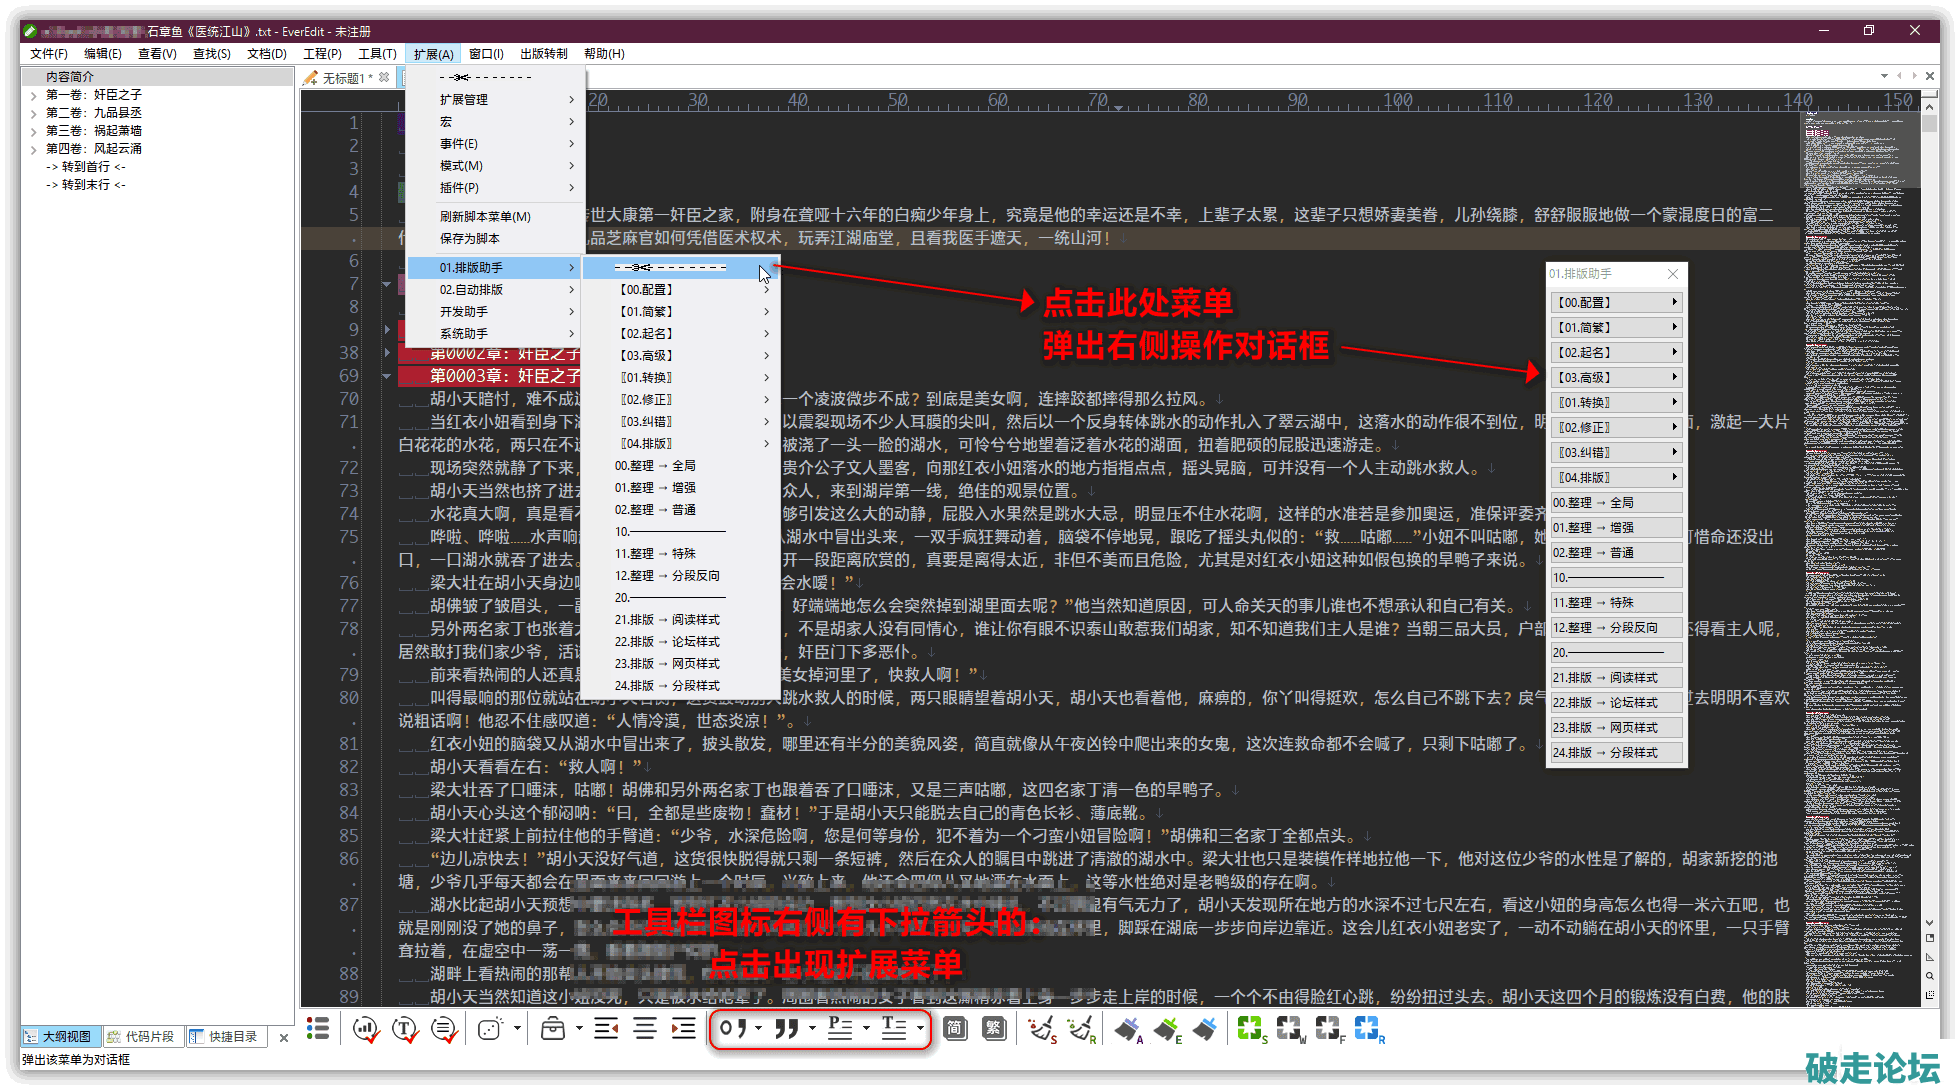The image size is (1960, 1090).
Task: Click -> 转到首行 <- in outline panel
Action: [86, 167]
